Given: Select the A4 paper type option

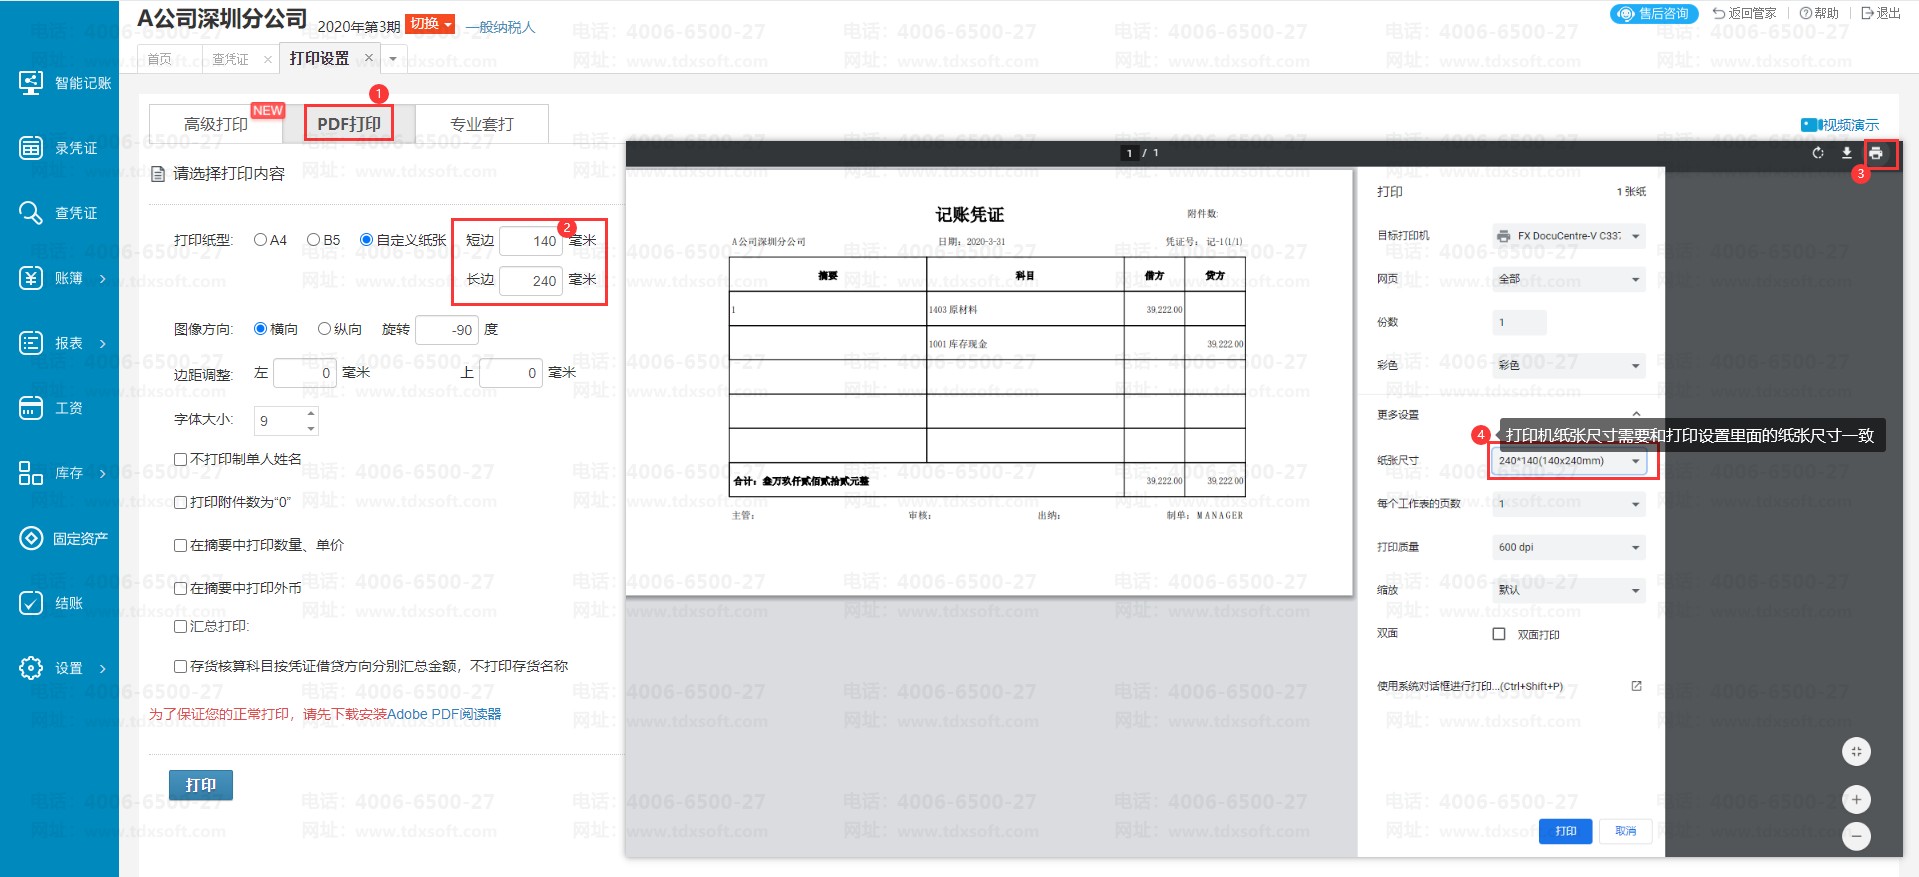Looking at the screenshot, I should point(261,240).
